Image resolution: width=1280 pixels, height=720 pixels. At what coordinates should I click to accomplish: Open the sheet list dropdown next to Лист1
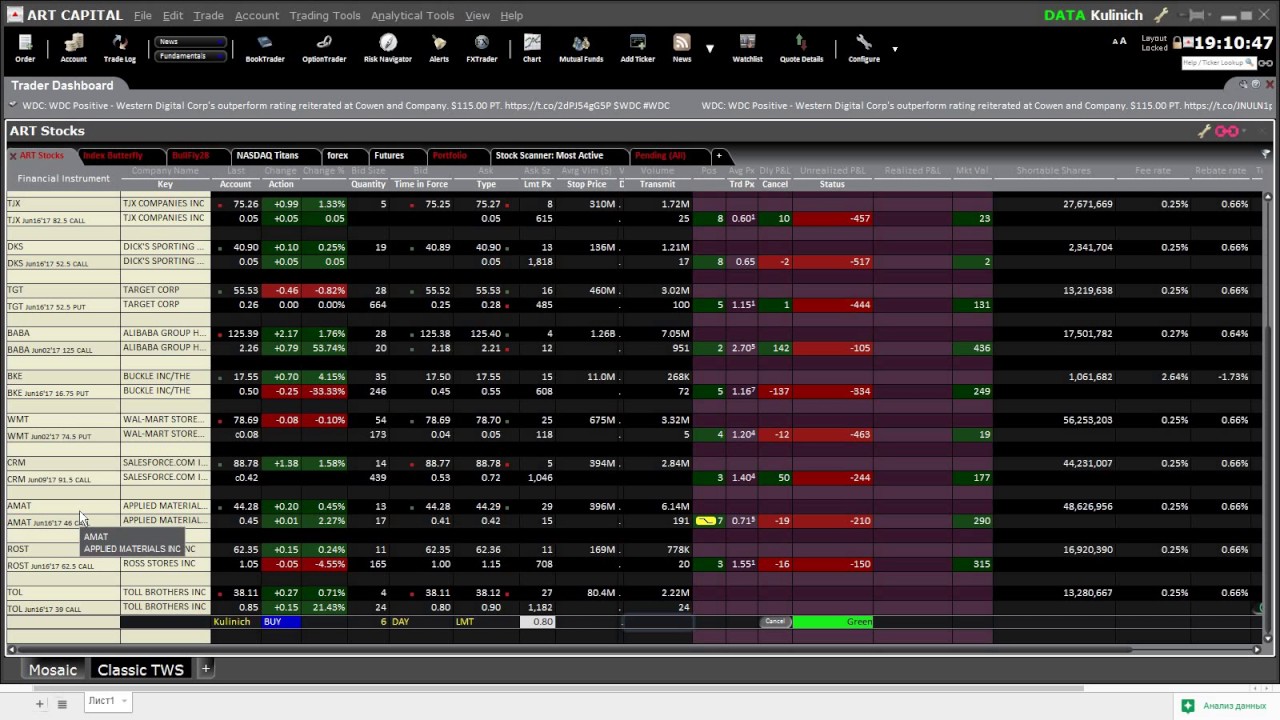coord(125,701)
